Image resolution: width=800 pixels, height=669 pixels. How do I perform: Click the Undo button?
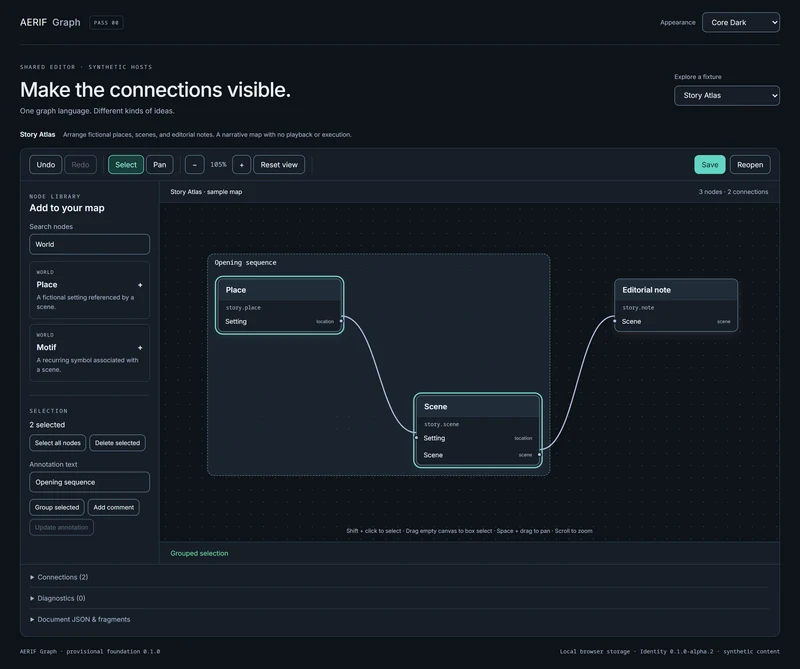tap(45, 165)
